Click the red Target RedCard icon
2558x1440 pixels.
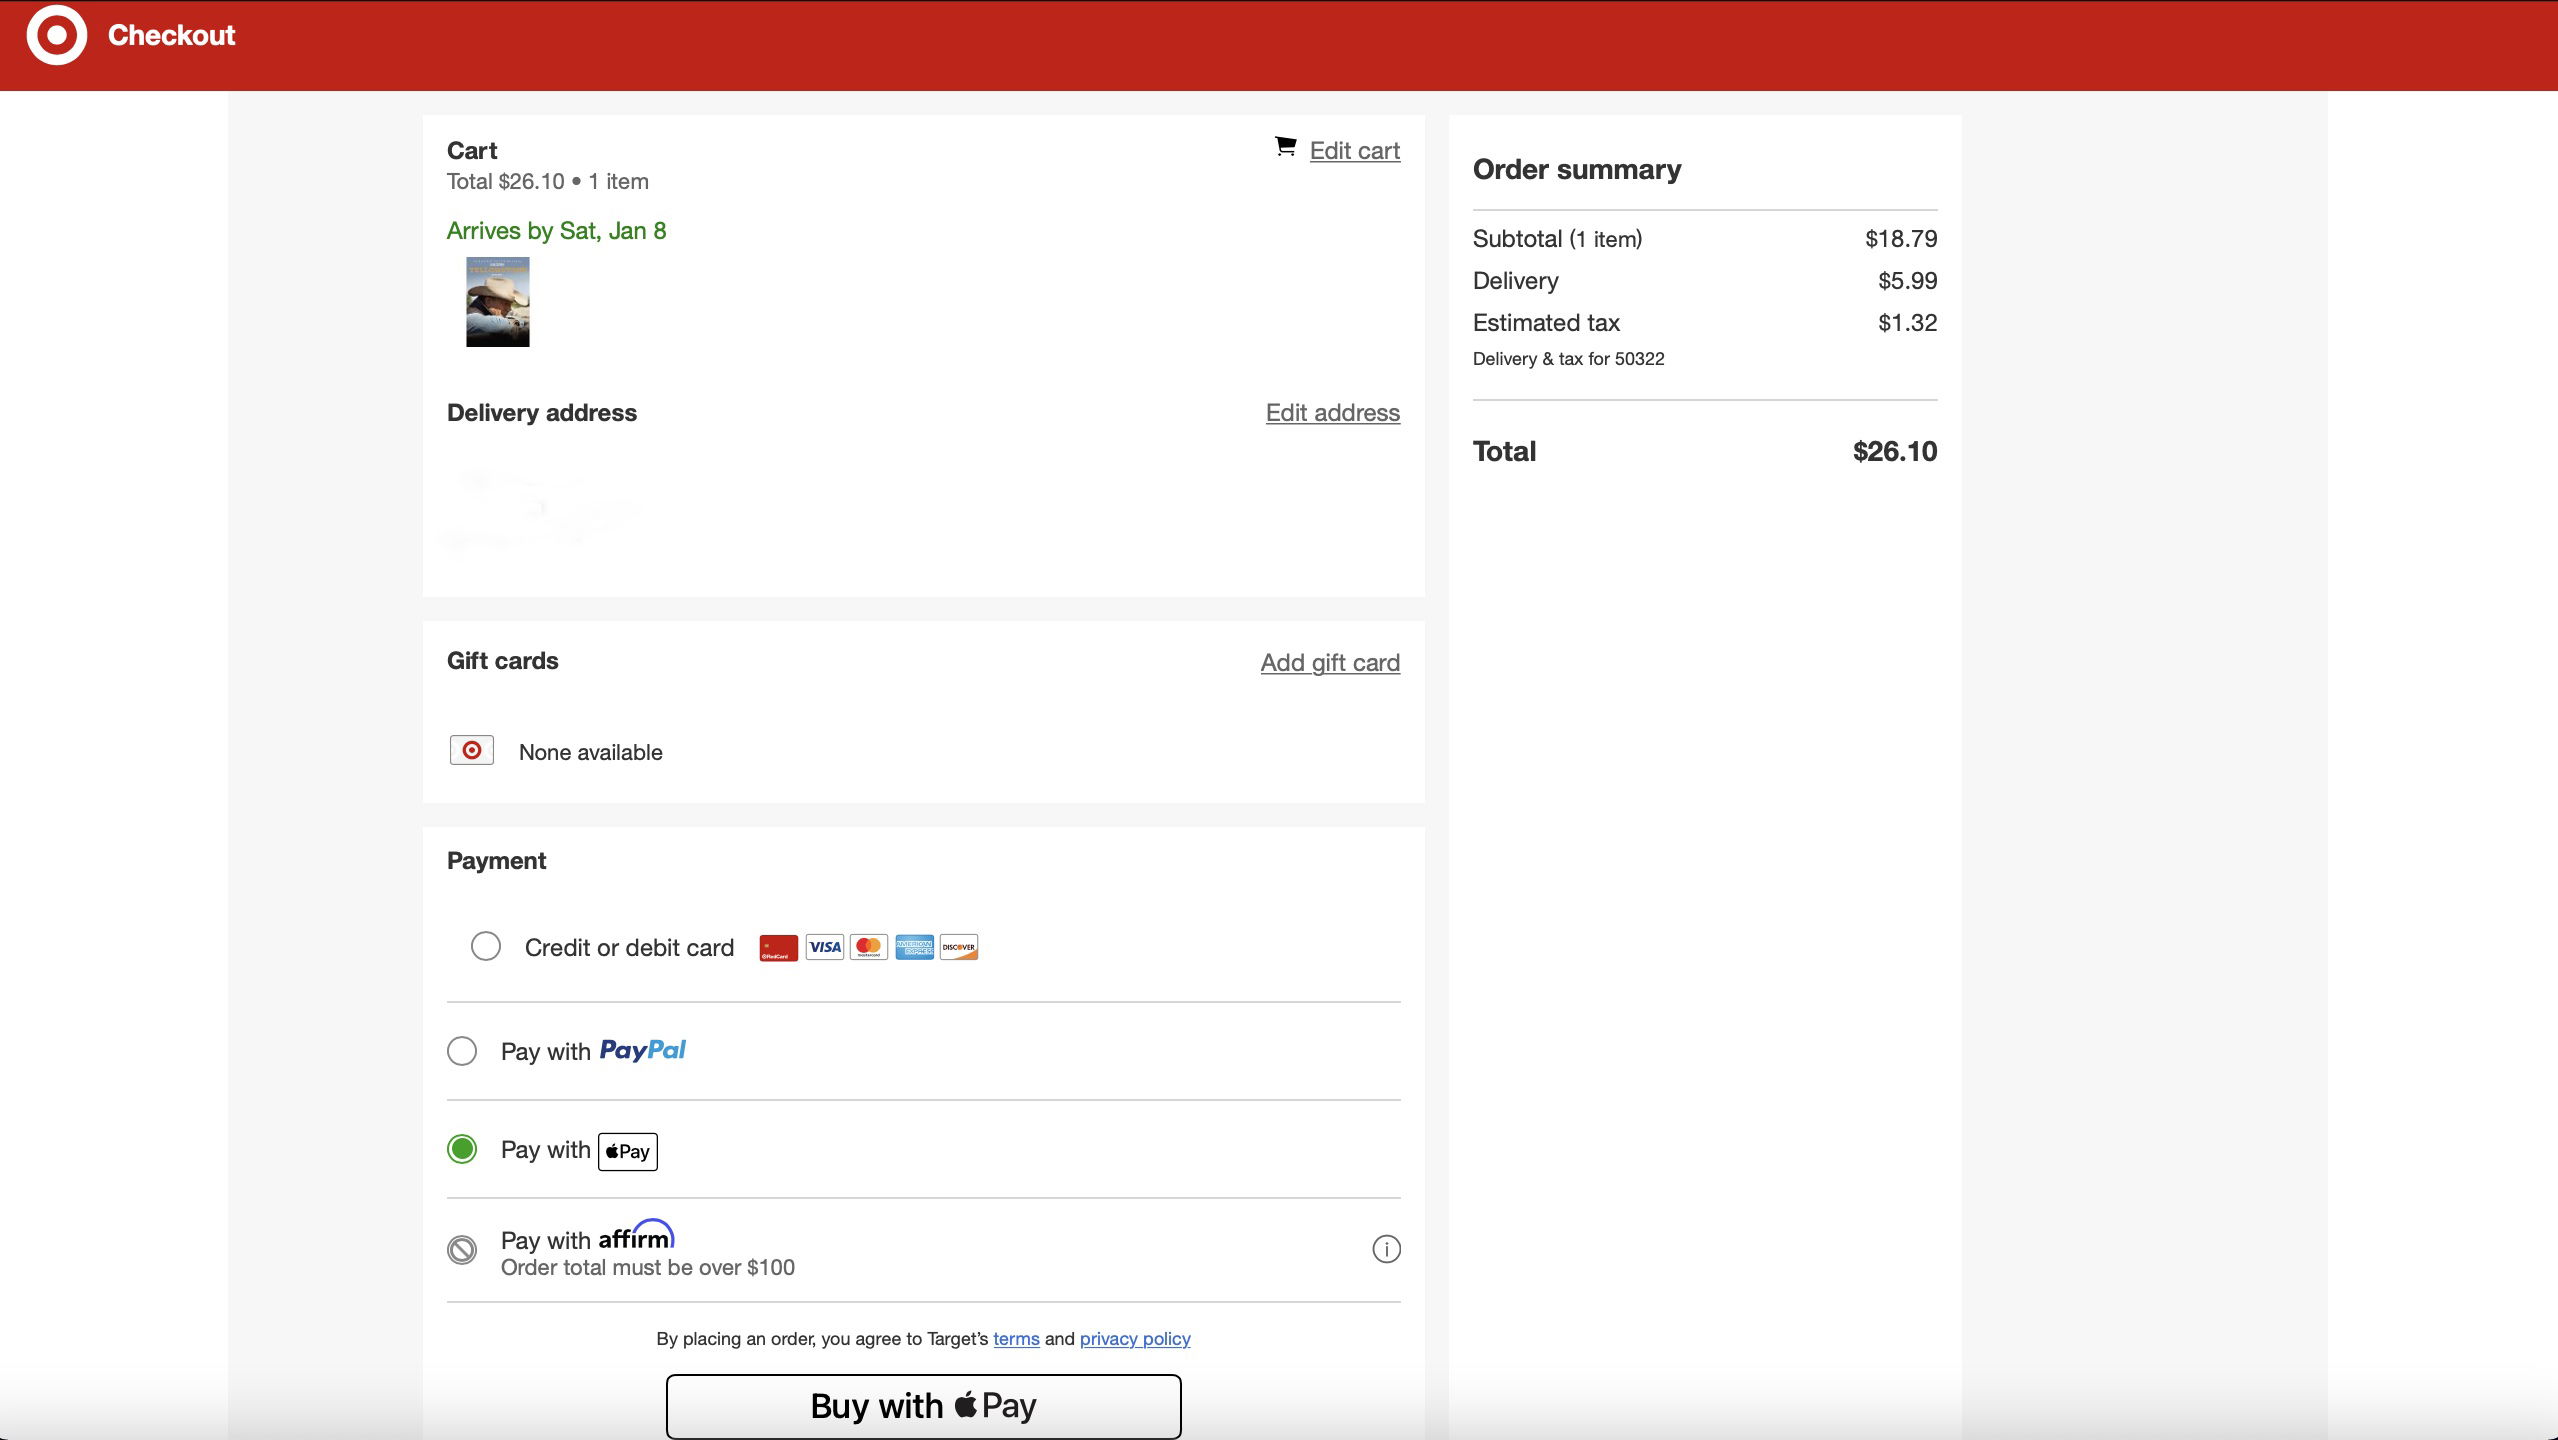point(779,947)
